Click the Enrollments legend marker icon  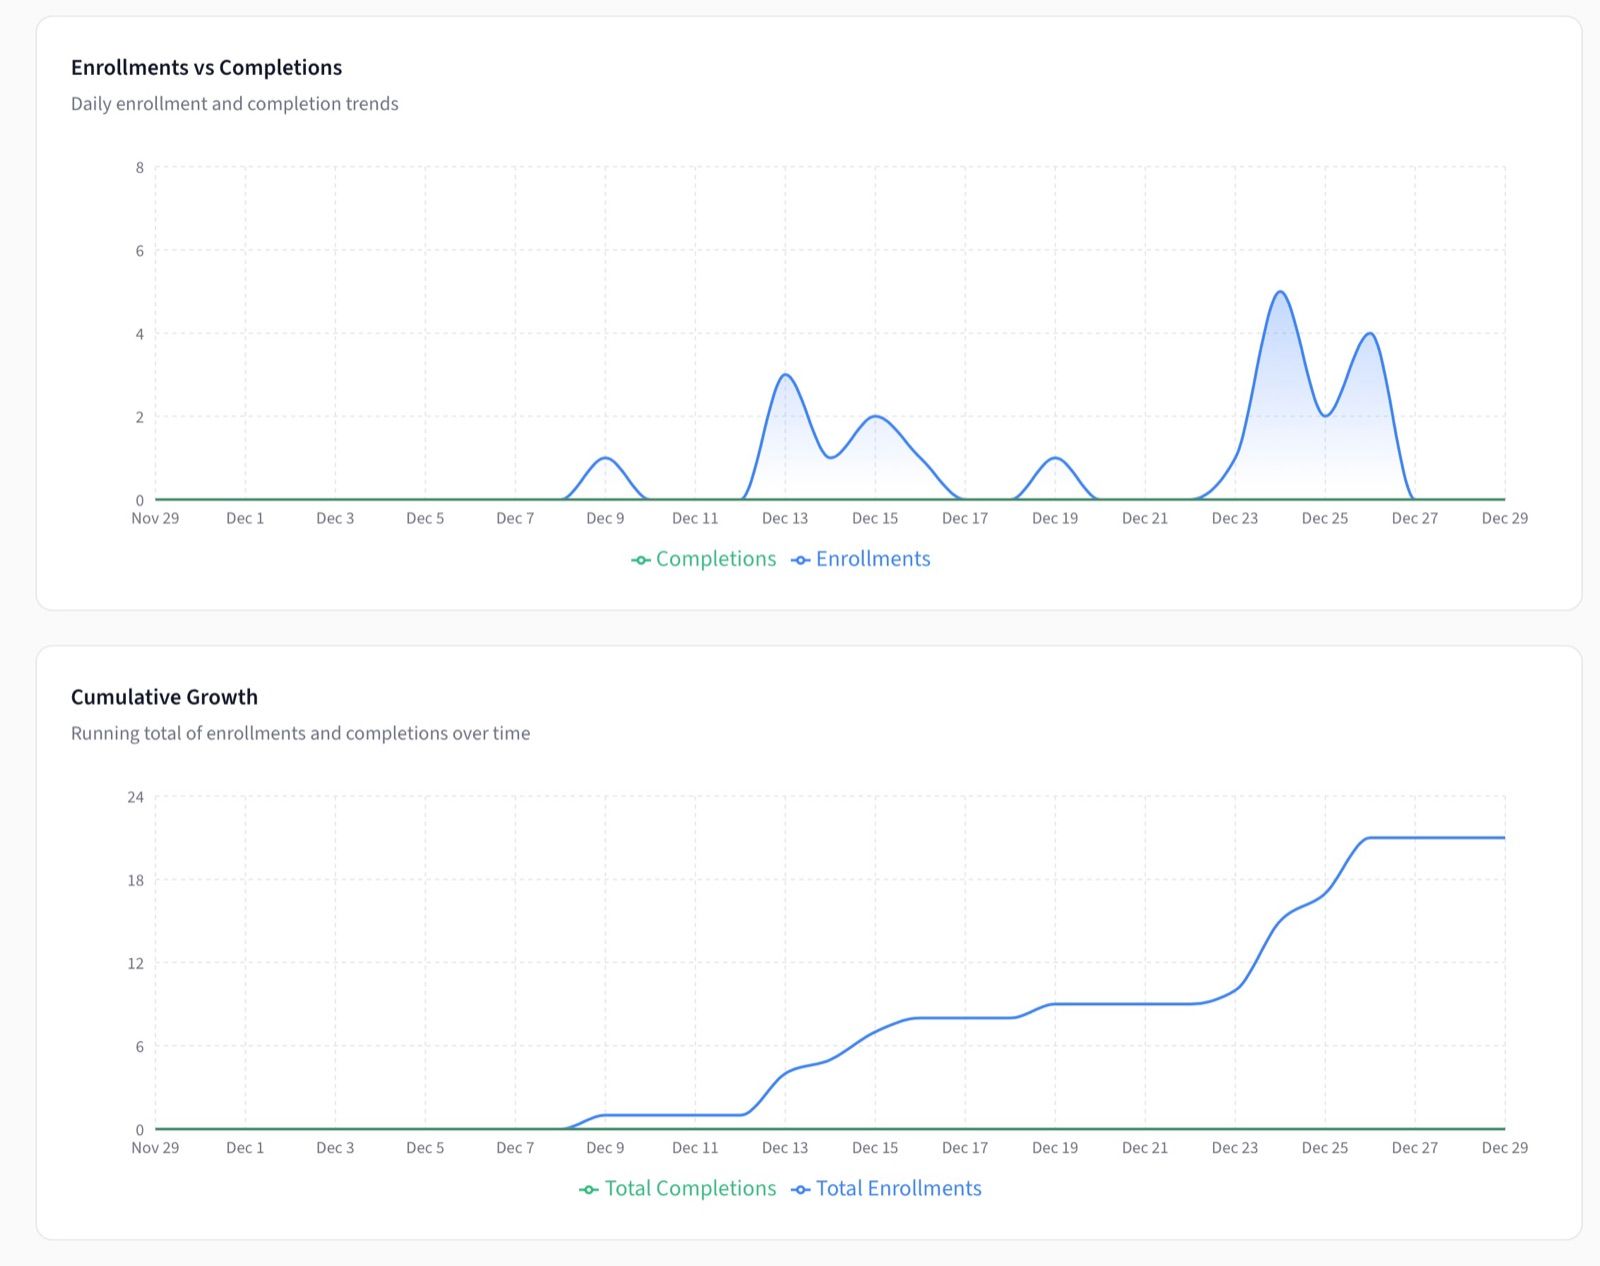click(x=800, y=559)
